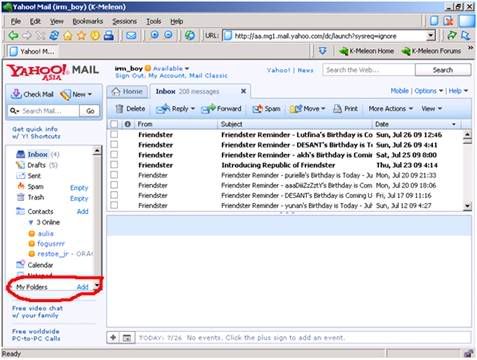Click the Search the Web input field
The height and width of the screenshot is (360, 477).
(369, 70)
